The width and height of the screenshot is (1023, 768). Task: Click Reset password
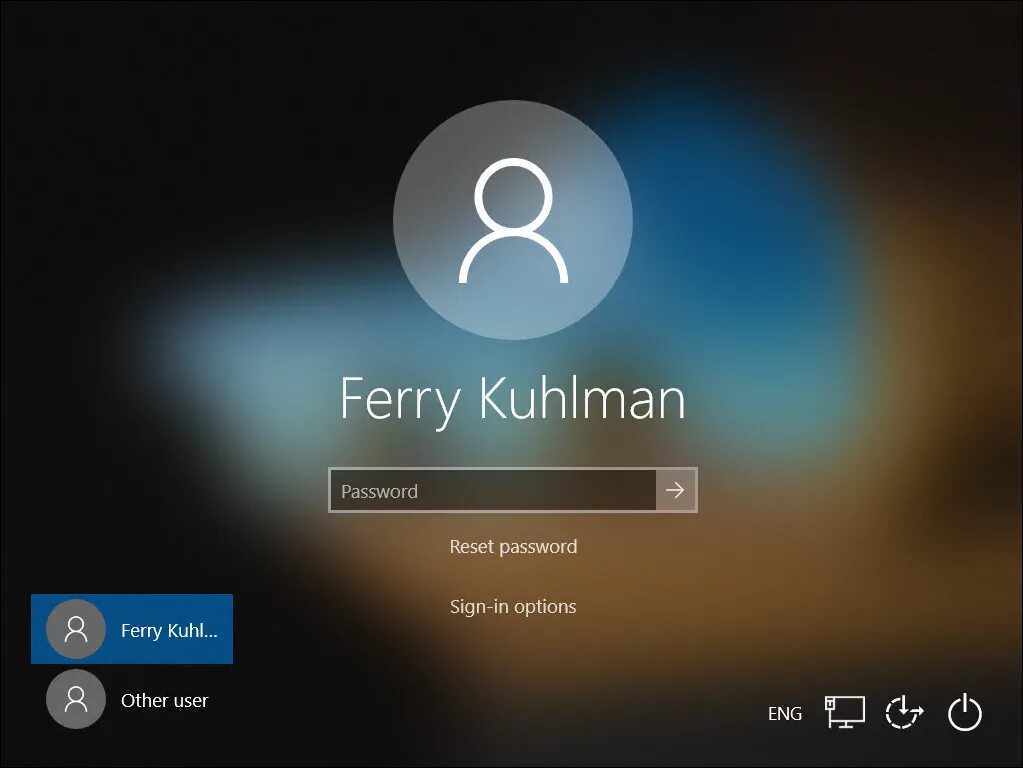(513, 546)
